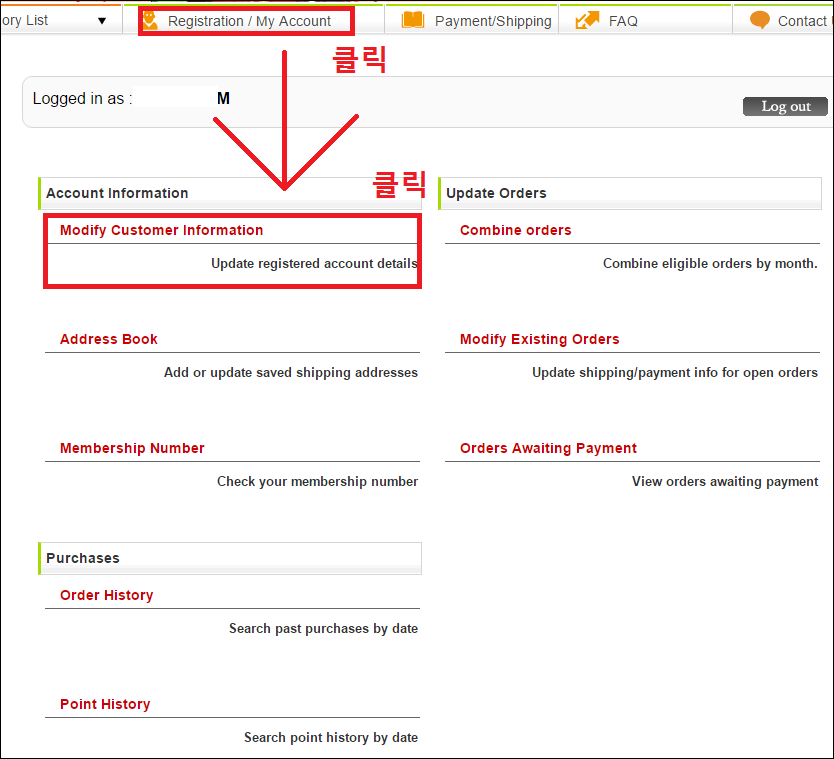Image resolution: width=834 pixels, height=759 pixels.
Task: Open Modify Existing Orders link
Action: [539, 339]
